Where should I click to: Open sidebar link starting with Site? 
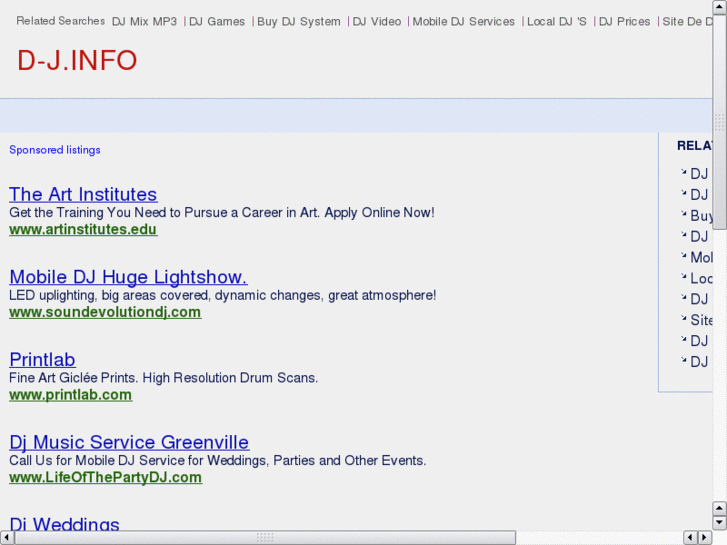(x=701, y=320)
